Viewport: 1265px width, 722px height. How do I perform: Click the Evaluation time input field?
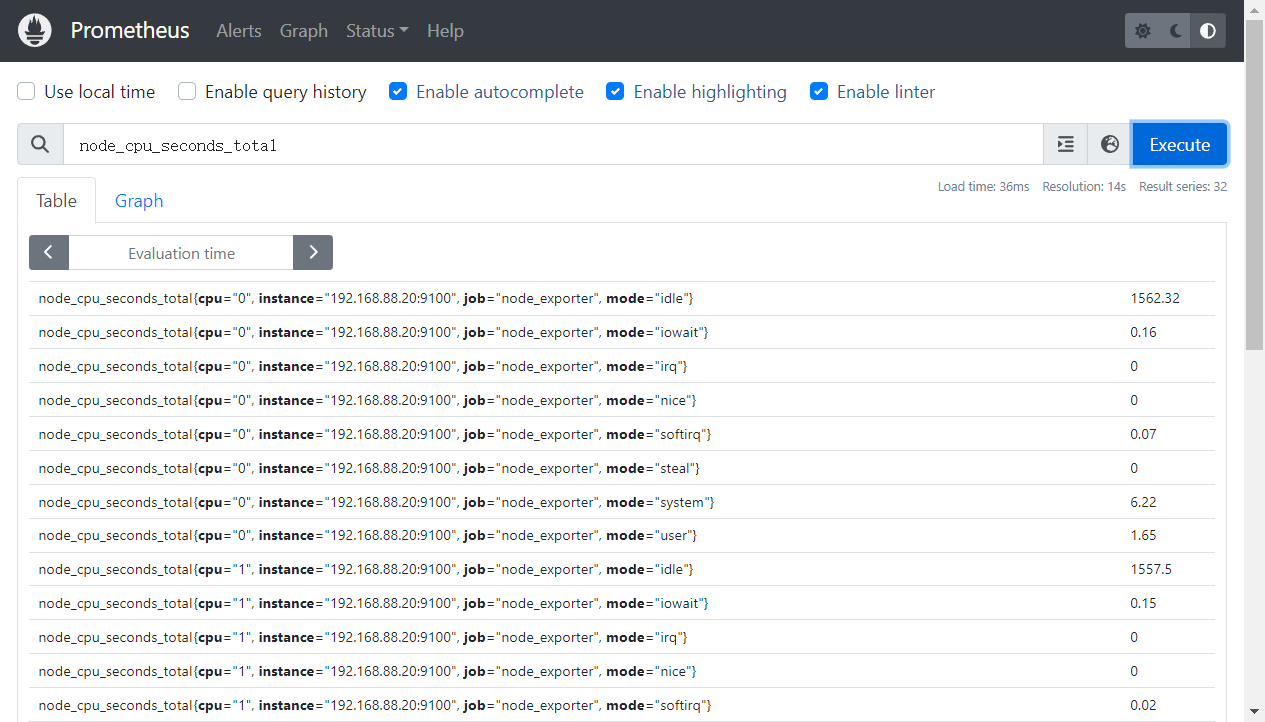tap(181, 253)
